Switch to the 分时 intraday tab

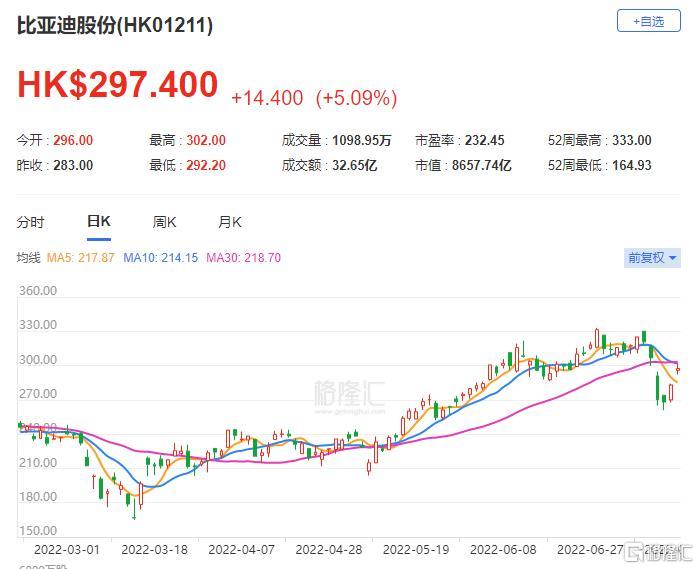(30, 222)
